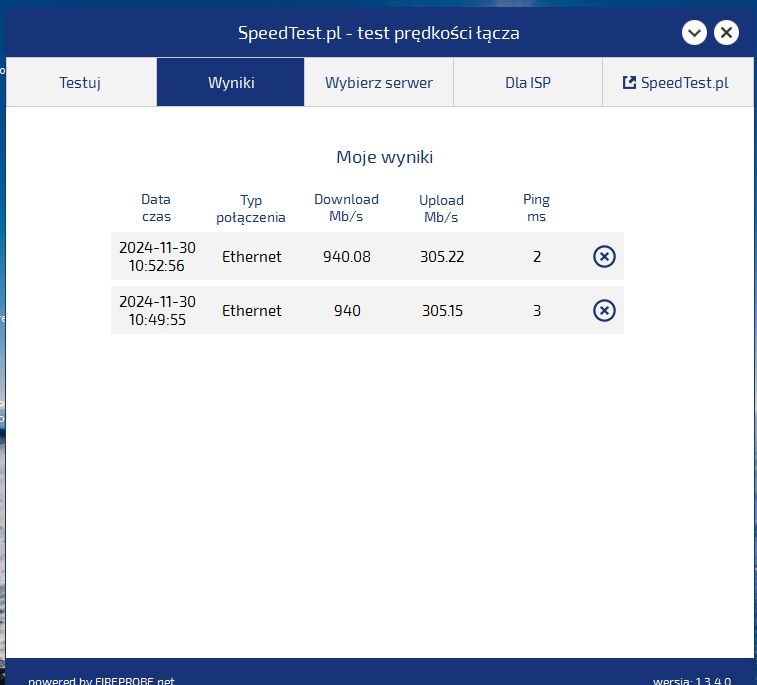
Task: Click the external link icon beside SpeedTest.pl
Action: [x=629, y=83]
